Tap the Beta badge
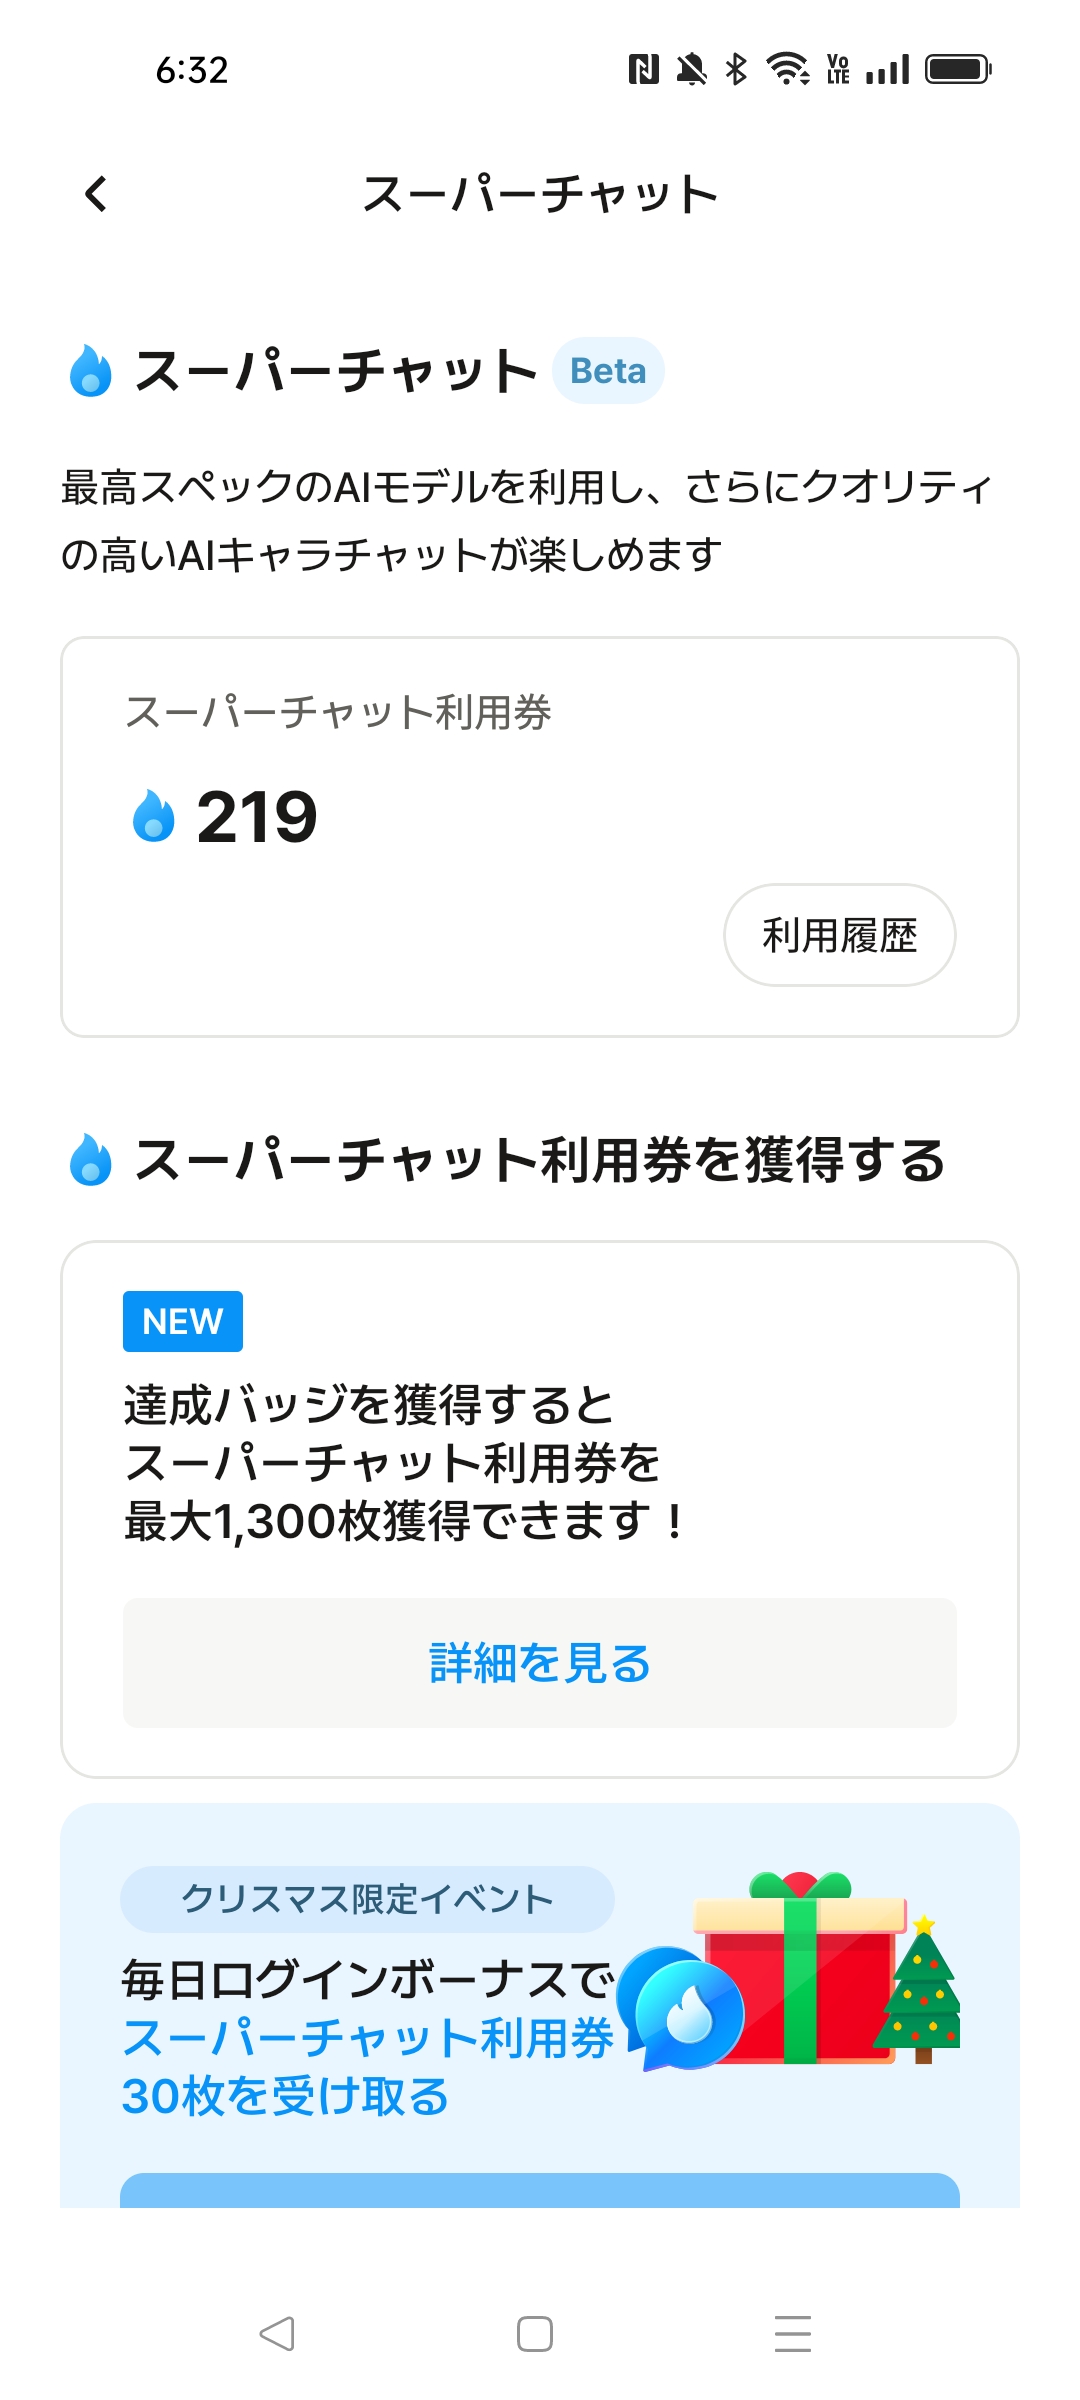The height and width of the screenshot is (2400, 1080). click(608, 371)
